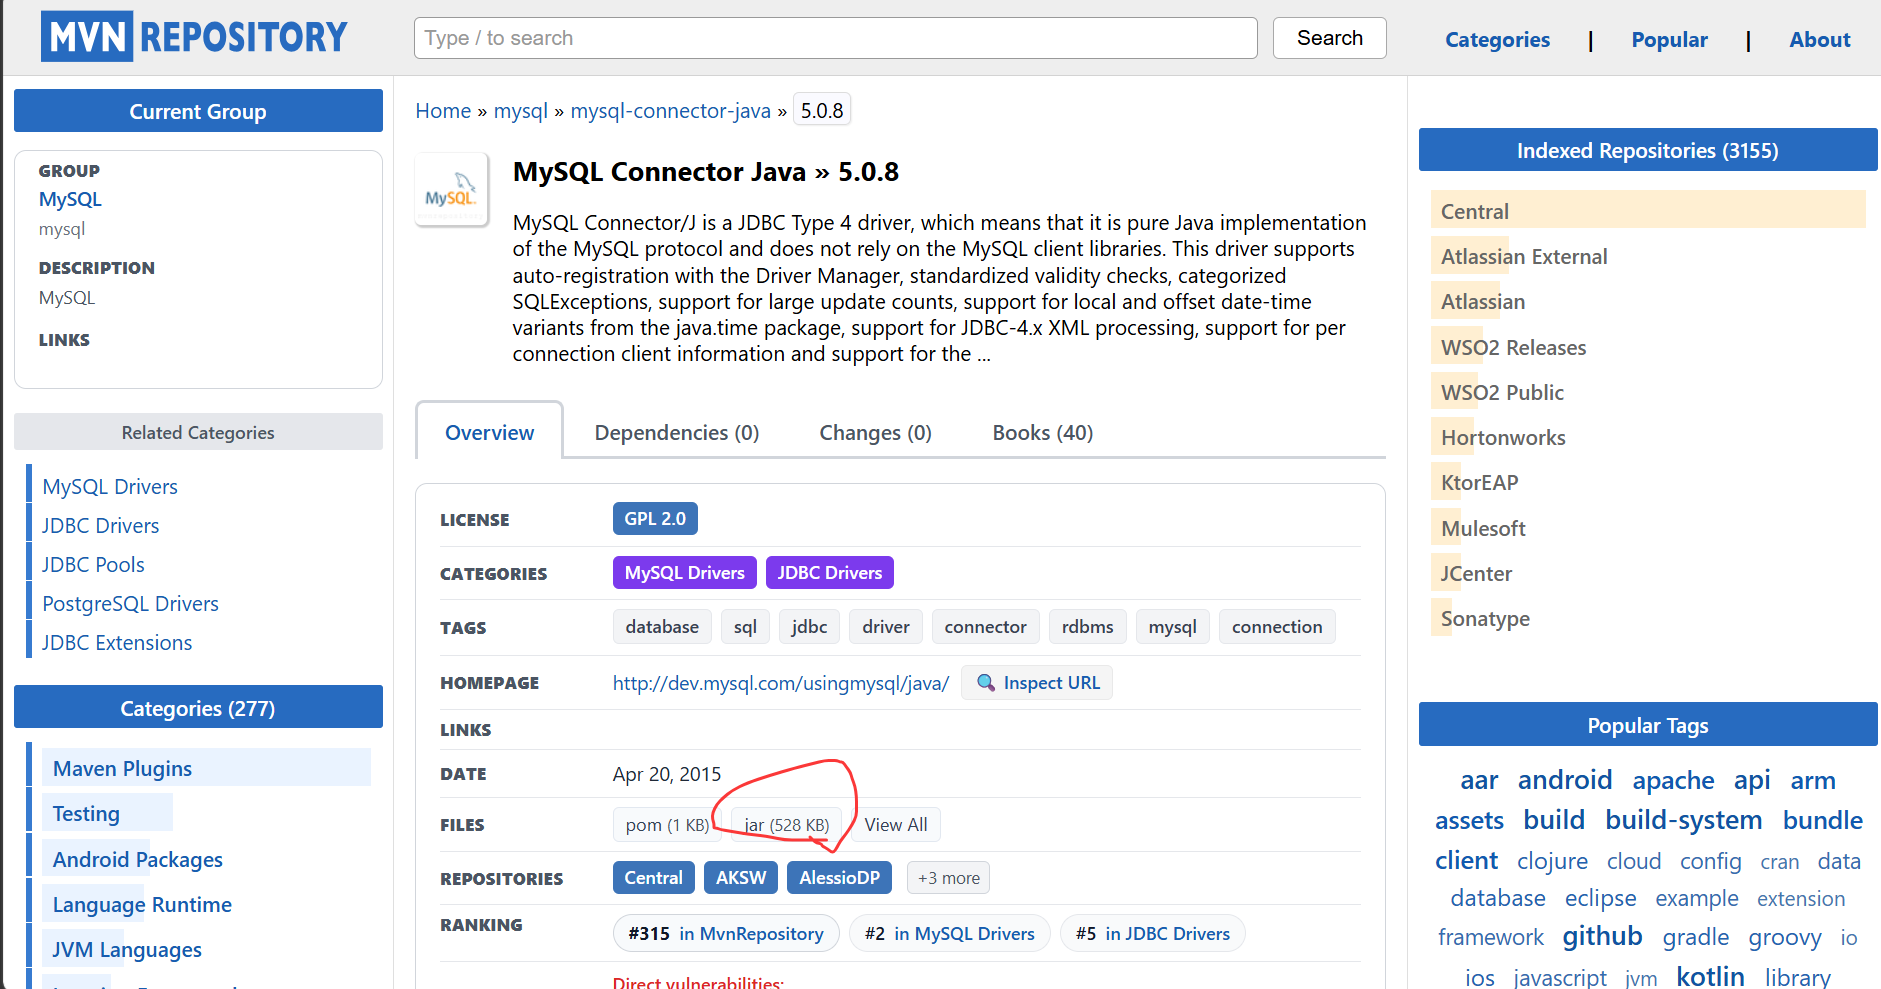
Task: Switch to the Overview tab
Action: (x=489, y=432)
